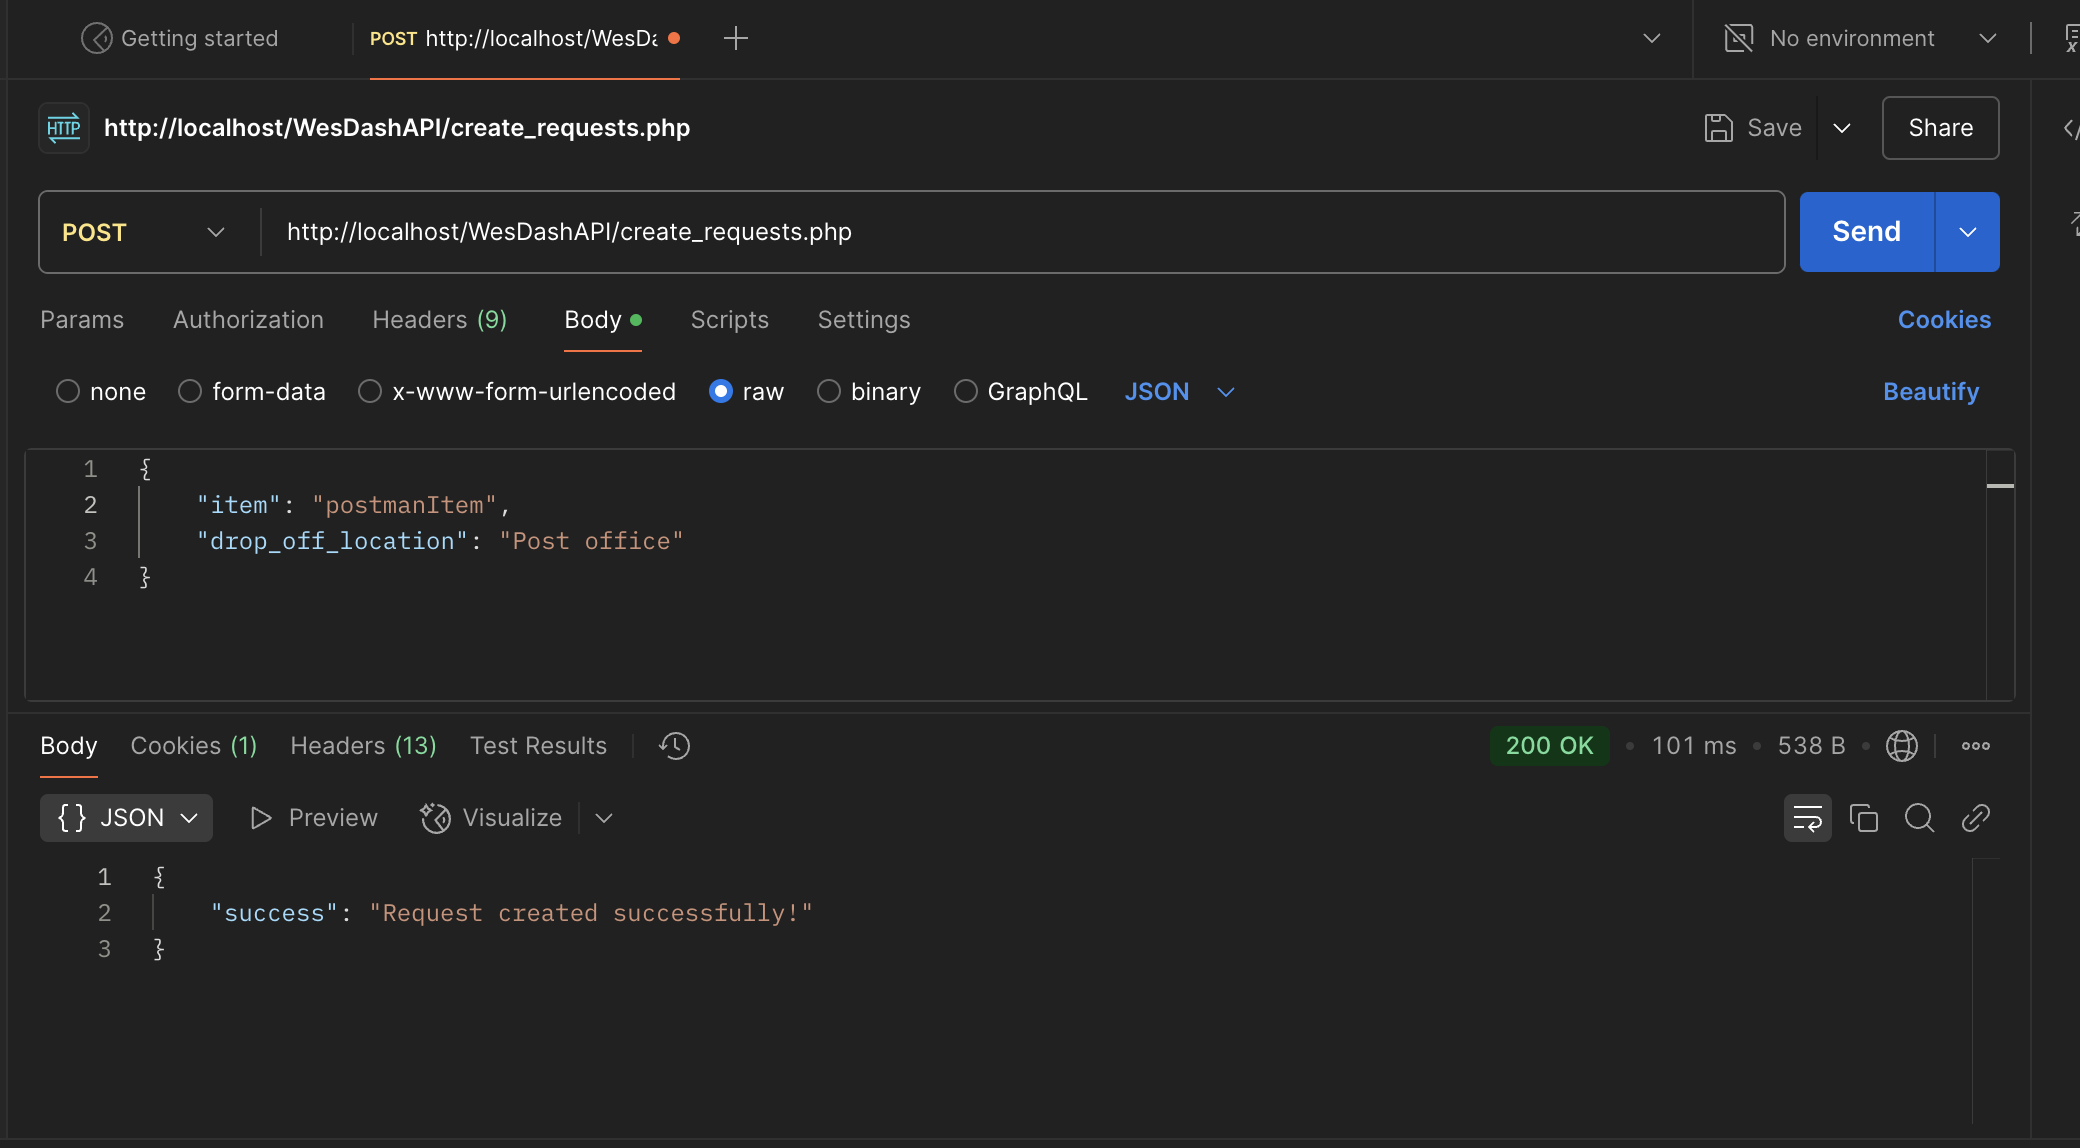Screen dimensions: 2080x1148
Task: Open a new request tab with the plus icon
Action: 736,37
